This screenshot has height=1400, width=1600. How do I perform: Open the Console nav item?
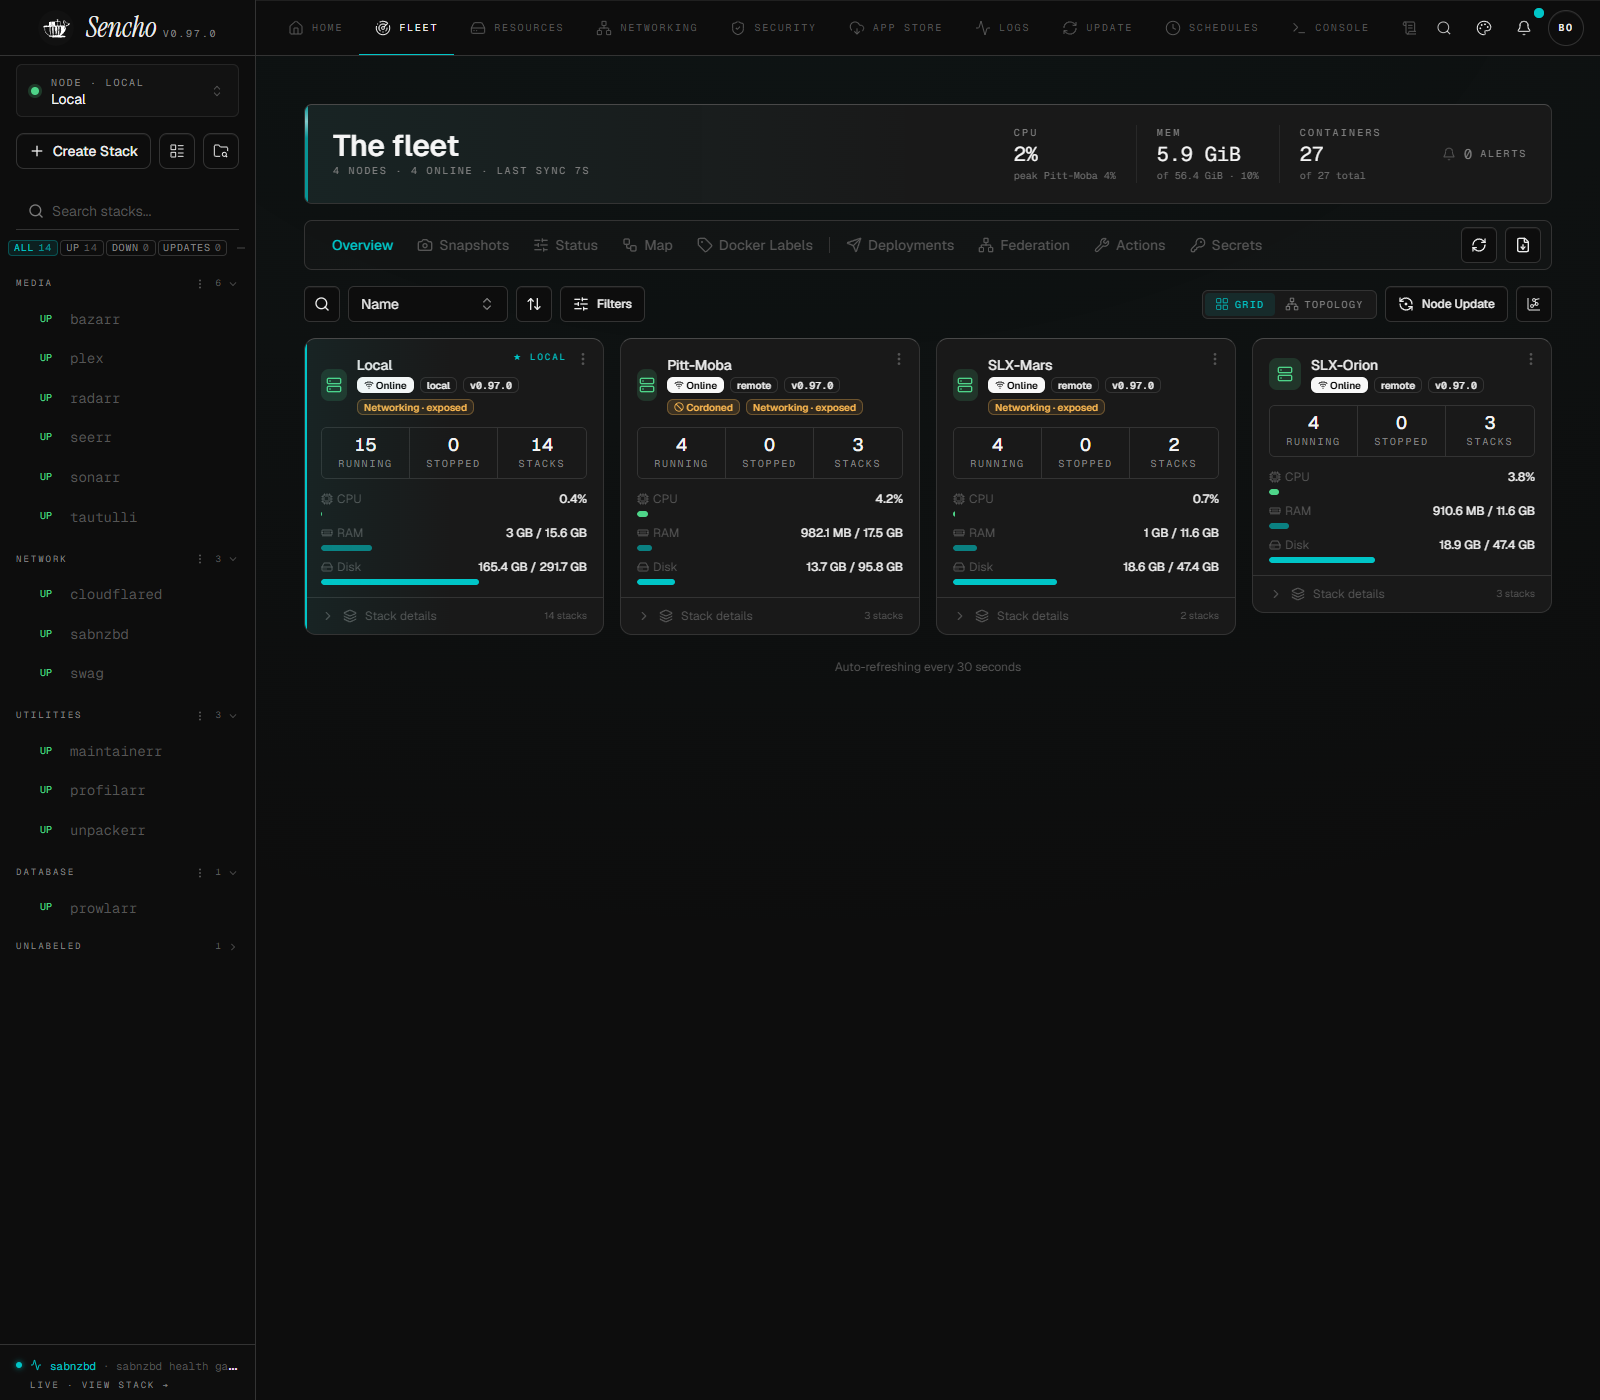[x=1330, y=28]
